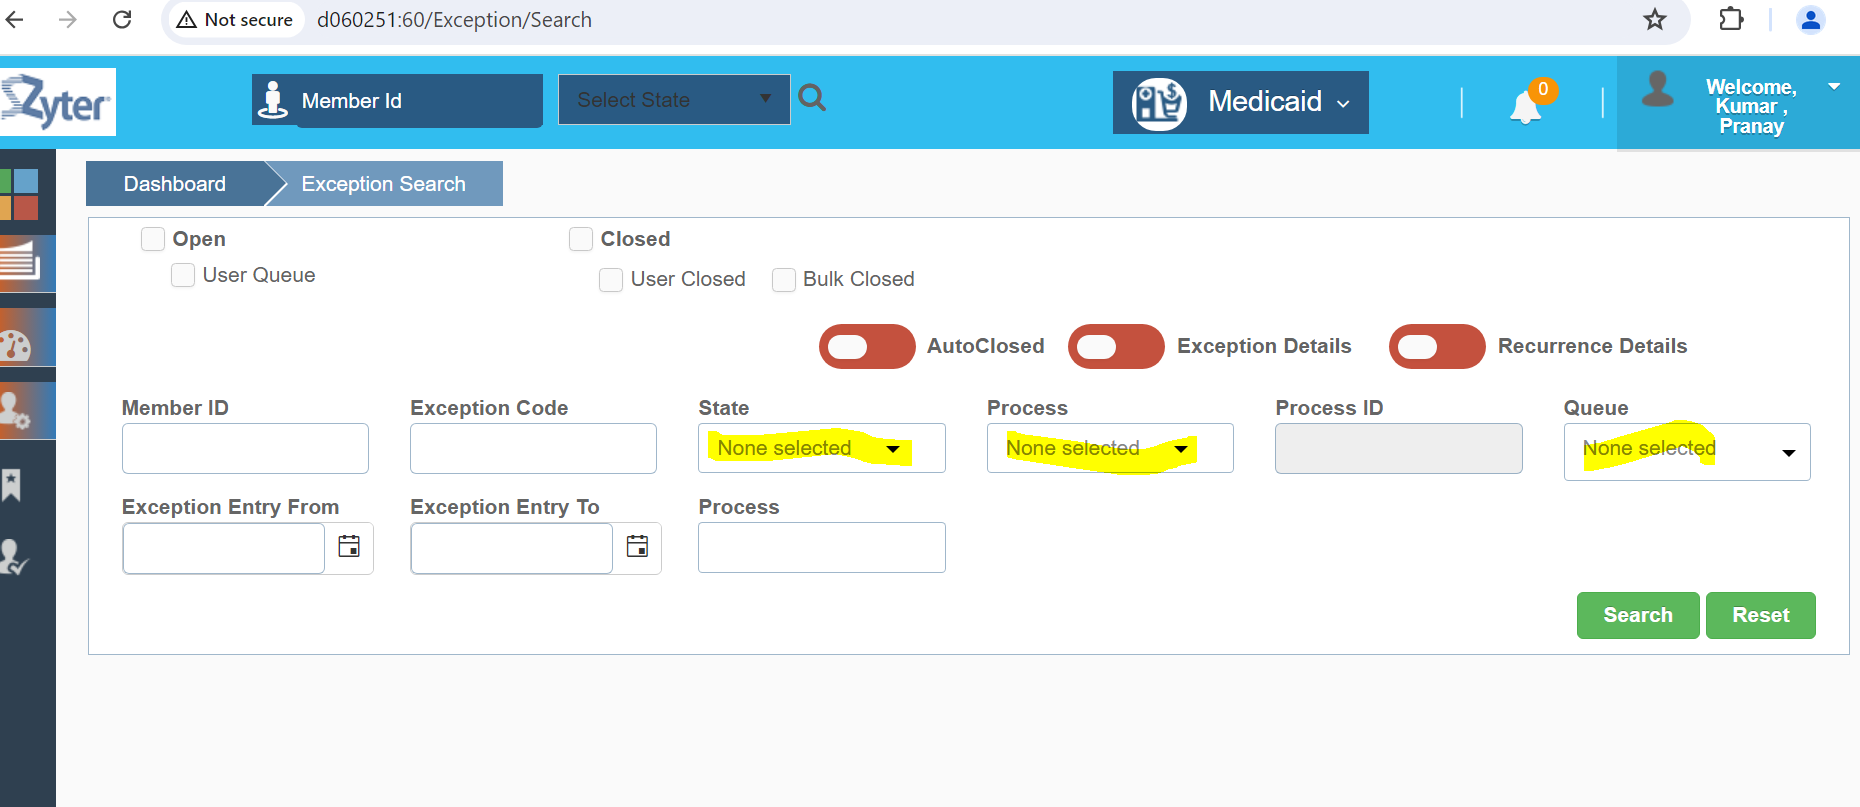
Task: Bookmark this page with the star icon
Action: tap(1655, 20)
